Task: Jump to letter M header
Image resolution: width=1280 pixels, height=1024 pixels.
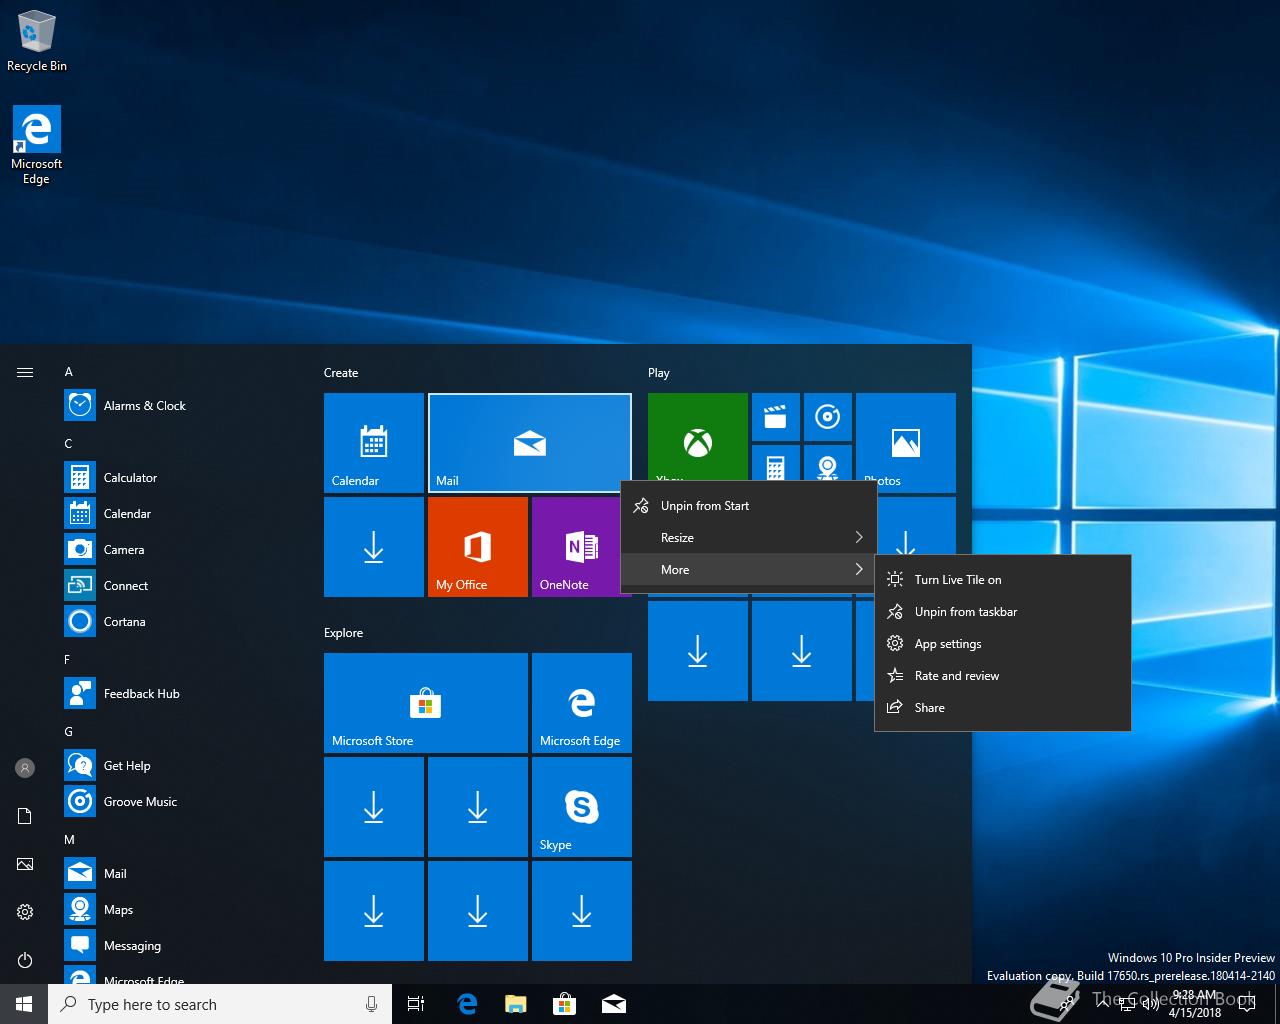Action: pos(69,840)
